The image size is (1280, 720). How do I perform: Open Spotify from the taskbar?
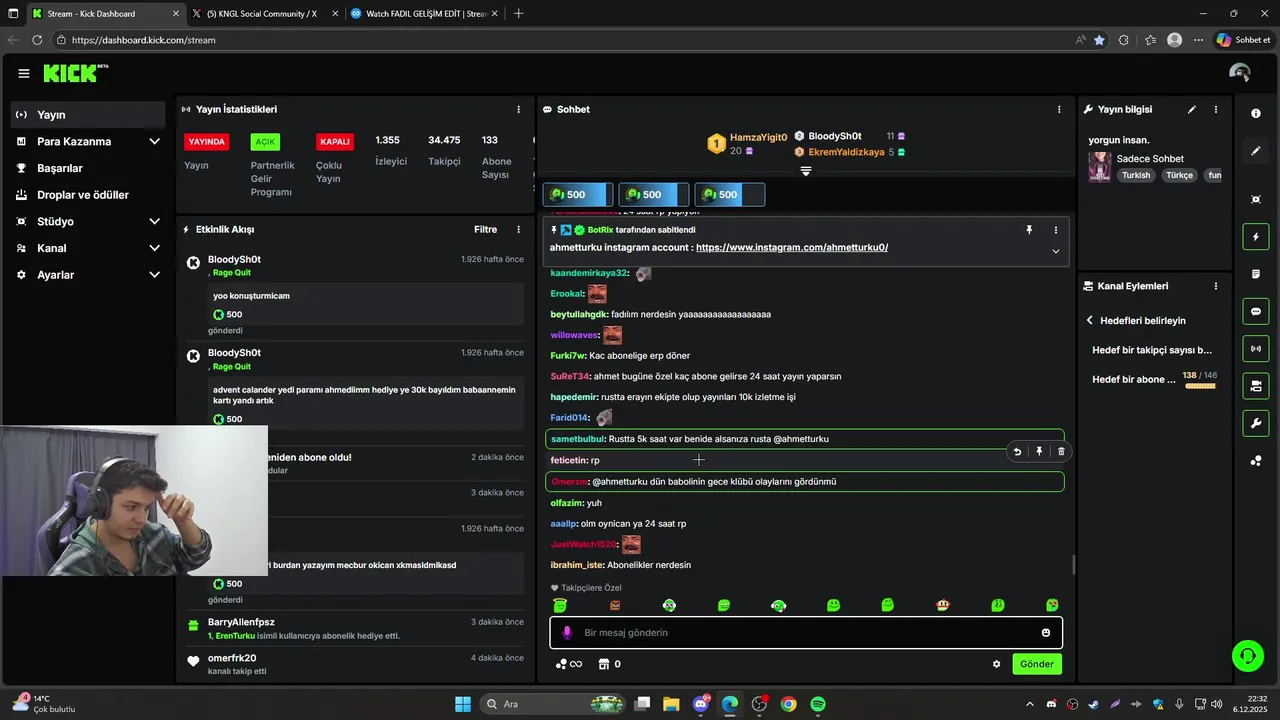pyautogui.click(x=818, y=704)
